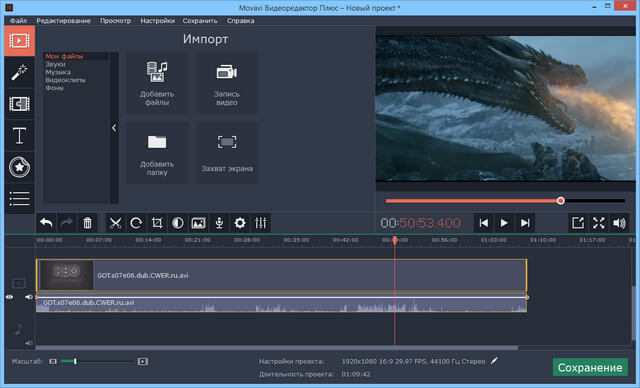Click project duration value 01:09:42
Viewport: 640px width, 388px height.
(x=356, y=374)
